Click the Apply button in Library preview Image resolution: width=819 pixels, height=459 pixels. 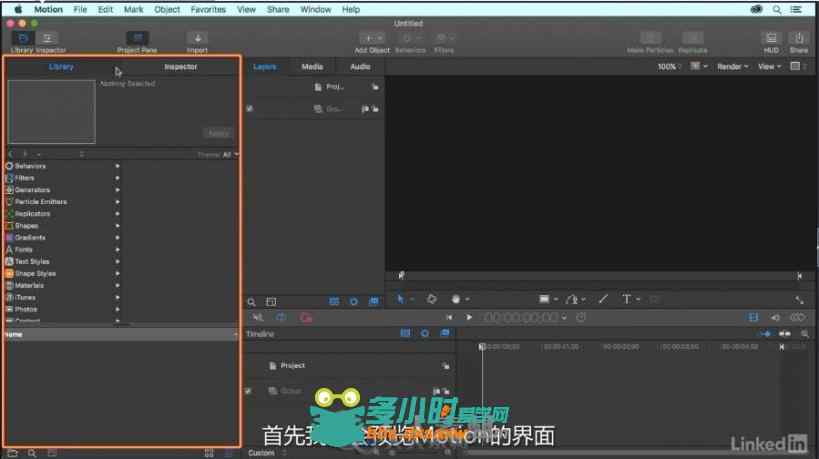coord(218,133)
